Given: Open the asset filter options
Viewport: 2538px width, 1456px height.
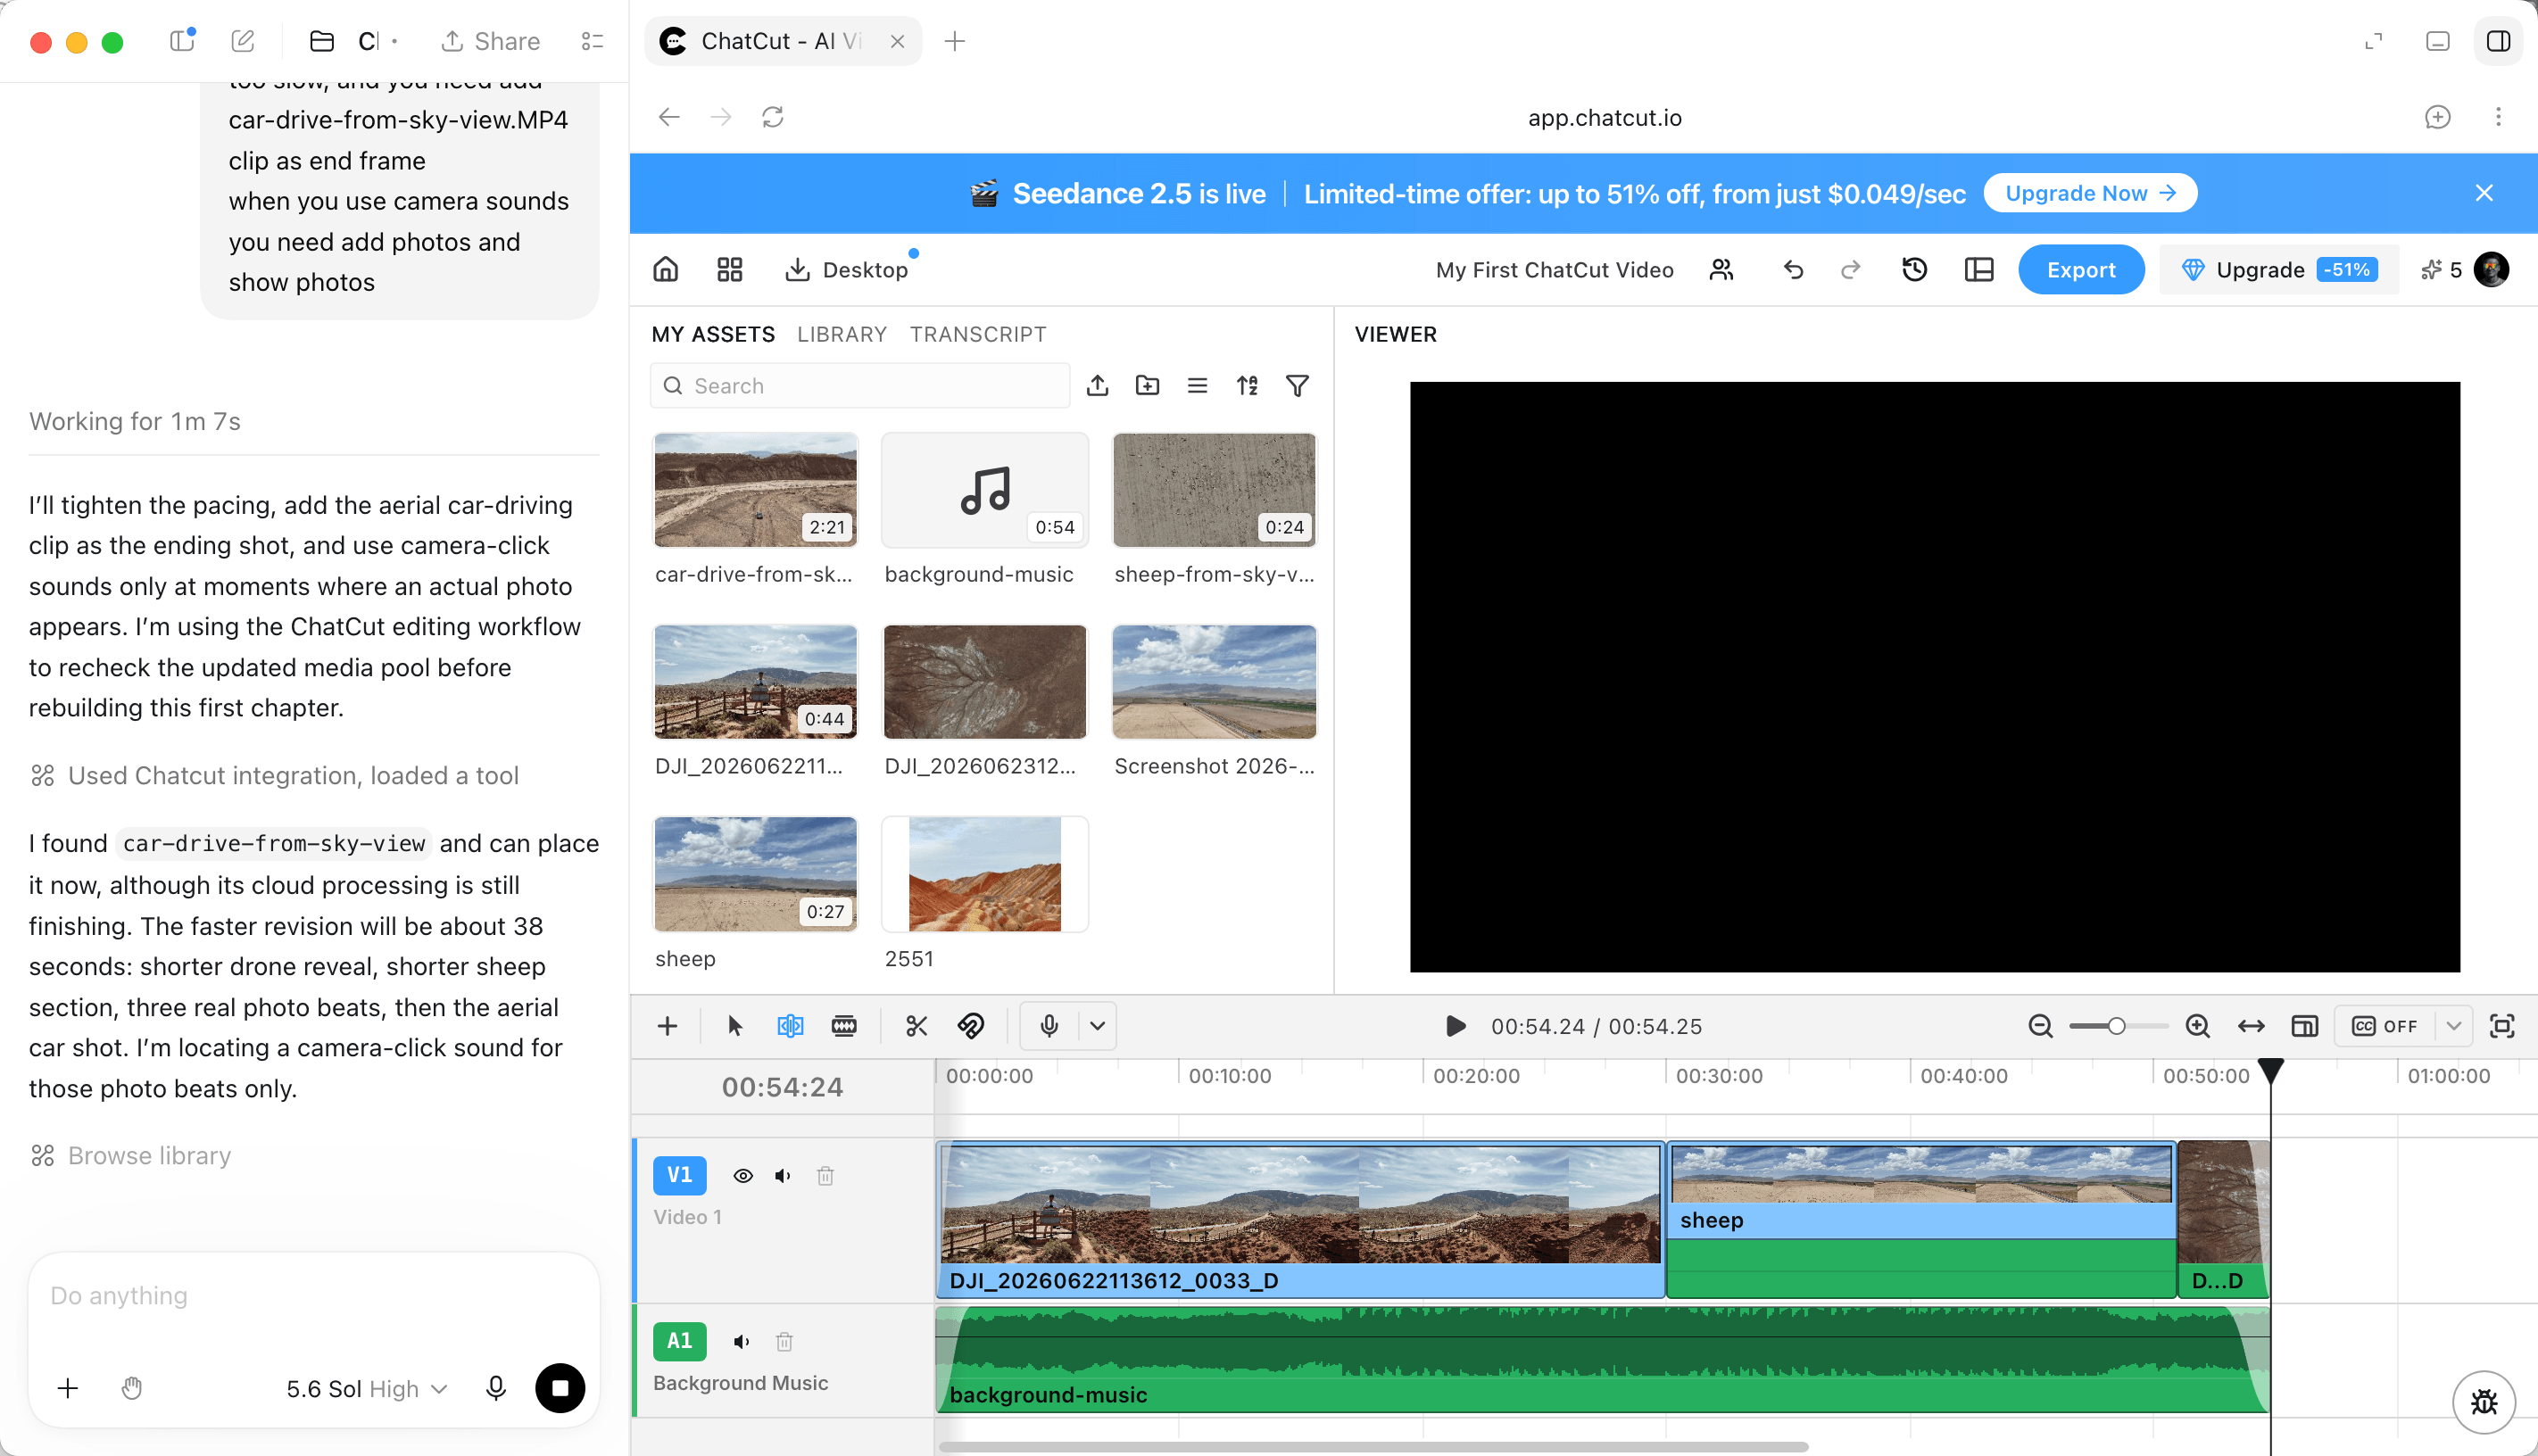Looking at the screenshot, I should click(1297, 386).
